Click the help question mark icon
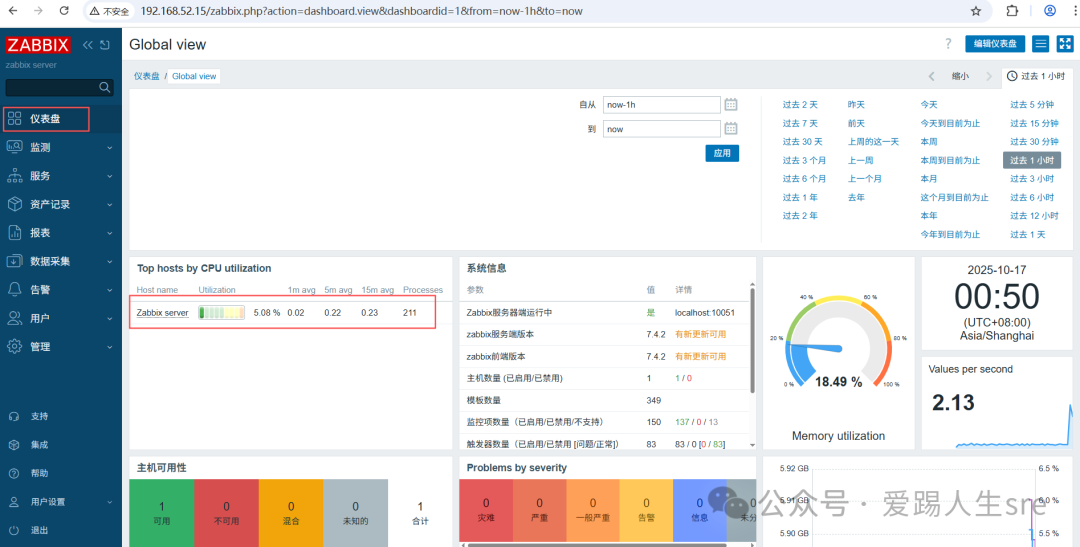1080x547 pixels. pyautogui.click(x=948, y=44)
